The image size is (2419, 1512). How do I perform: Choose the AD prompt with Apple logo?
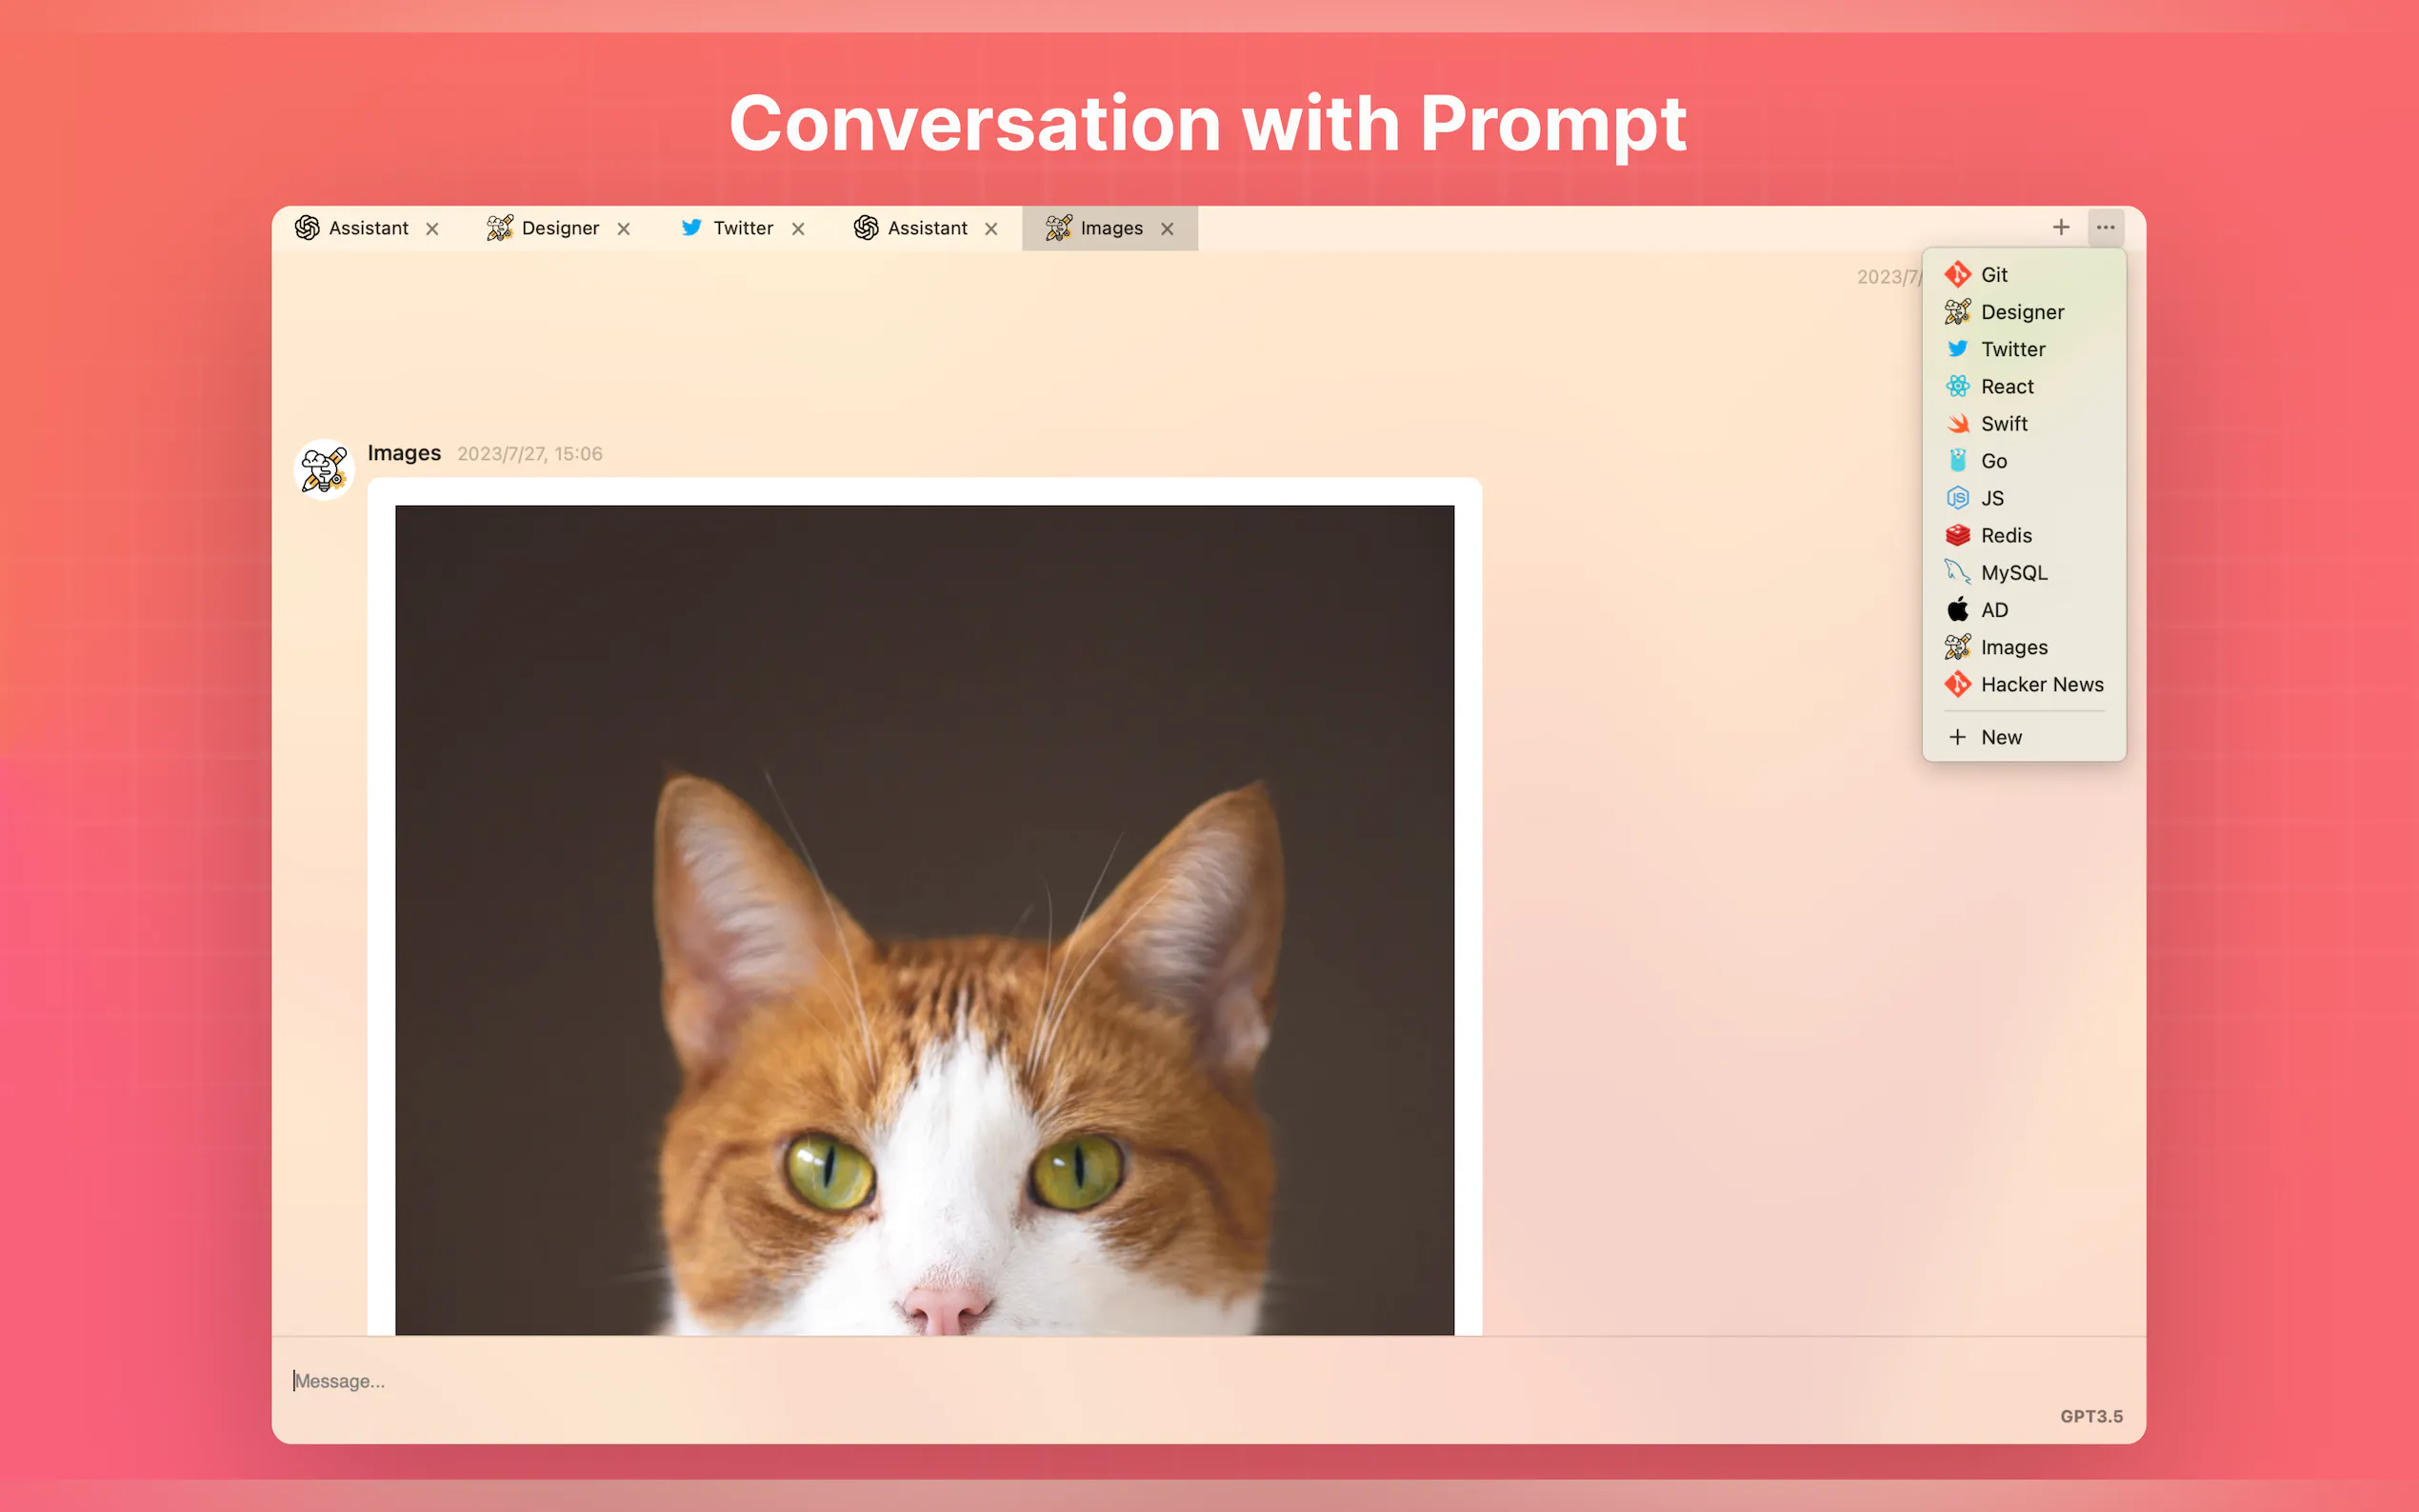pyautogui.click(x=2024, y=610)
